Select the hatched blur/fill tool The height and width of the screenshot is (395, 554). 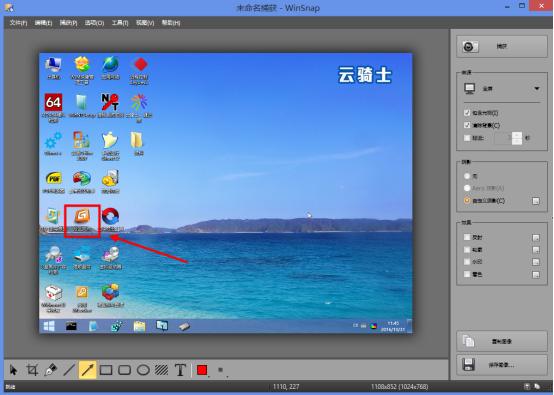point(161,370)
